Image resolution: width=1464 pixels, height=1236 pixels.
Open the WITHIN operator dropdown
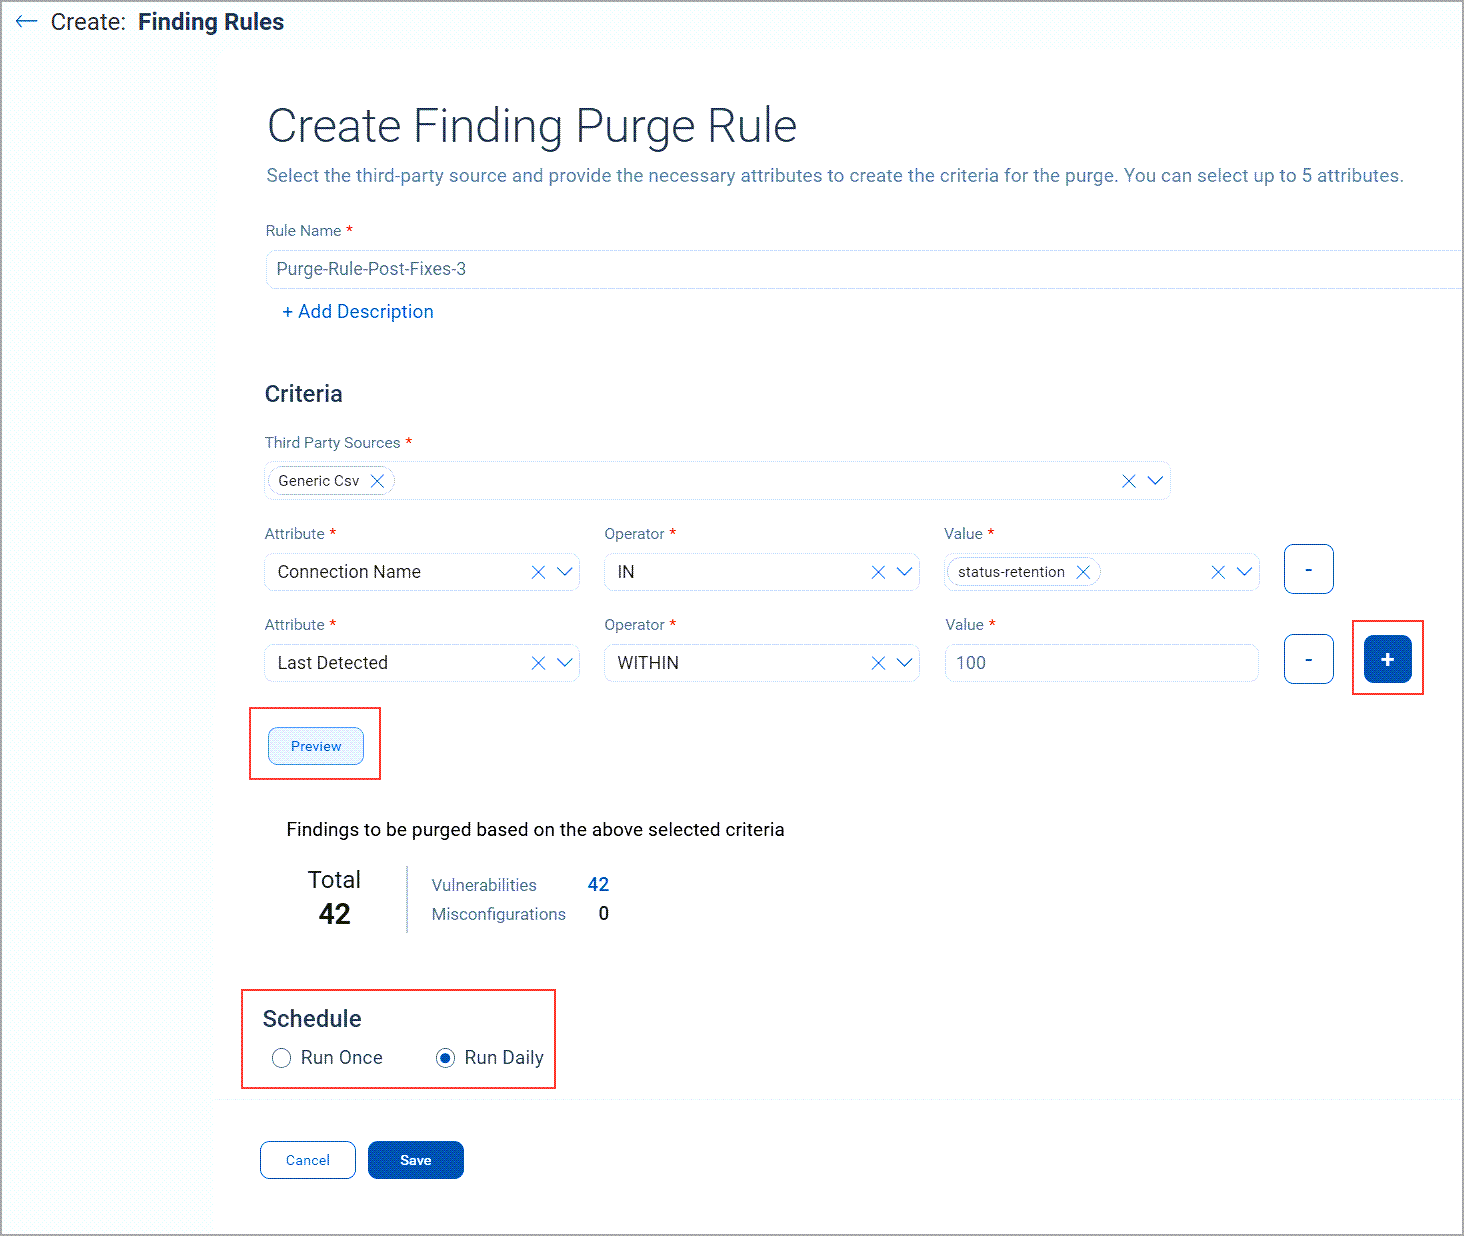pyautogui.click(x=904, y=663)
